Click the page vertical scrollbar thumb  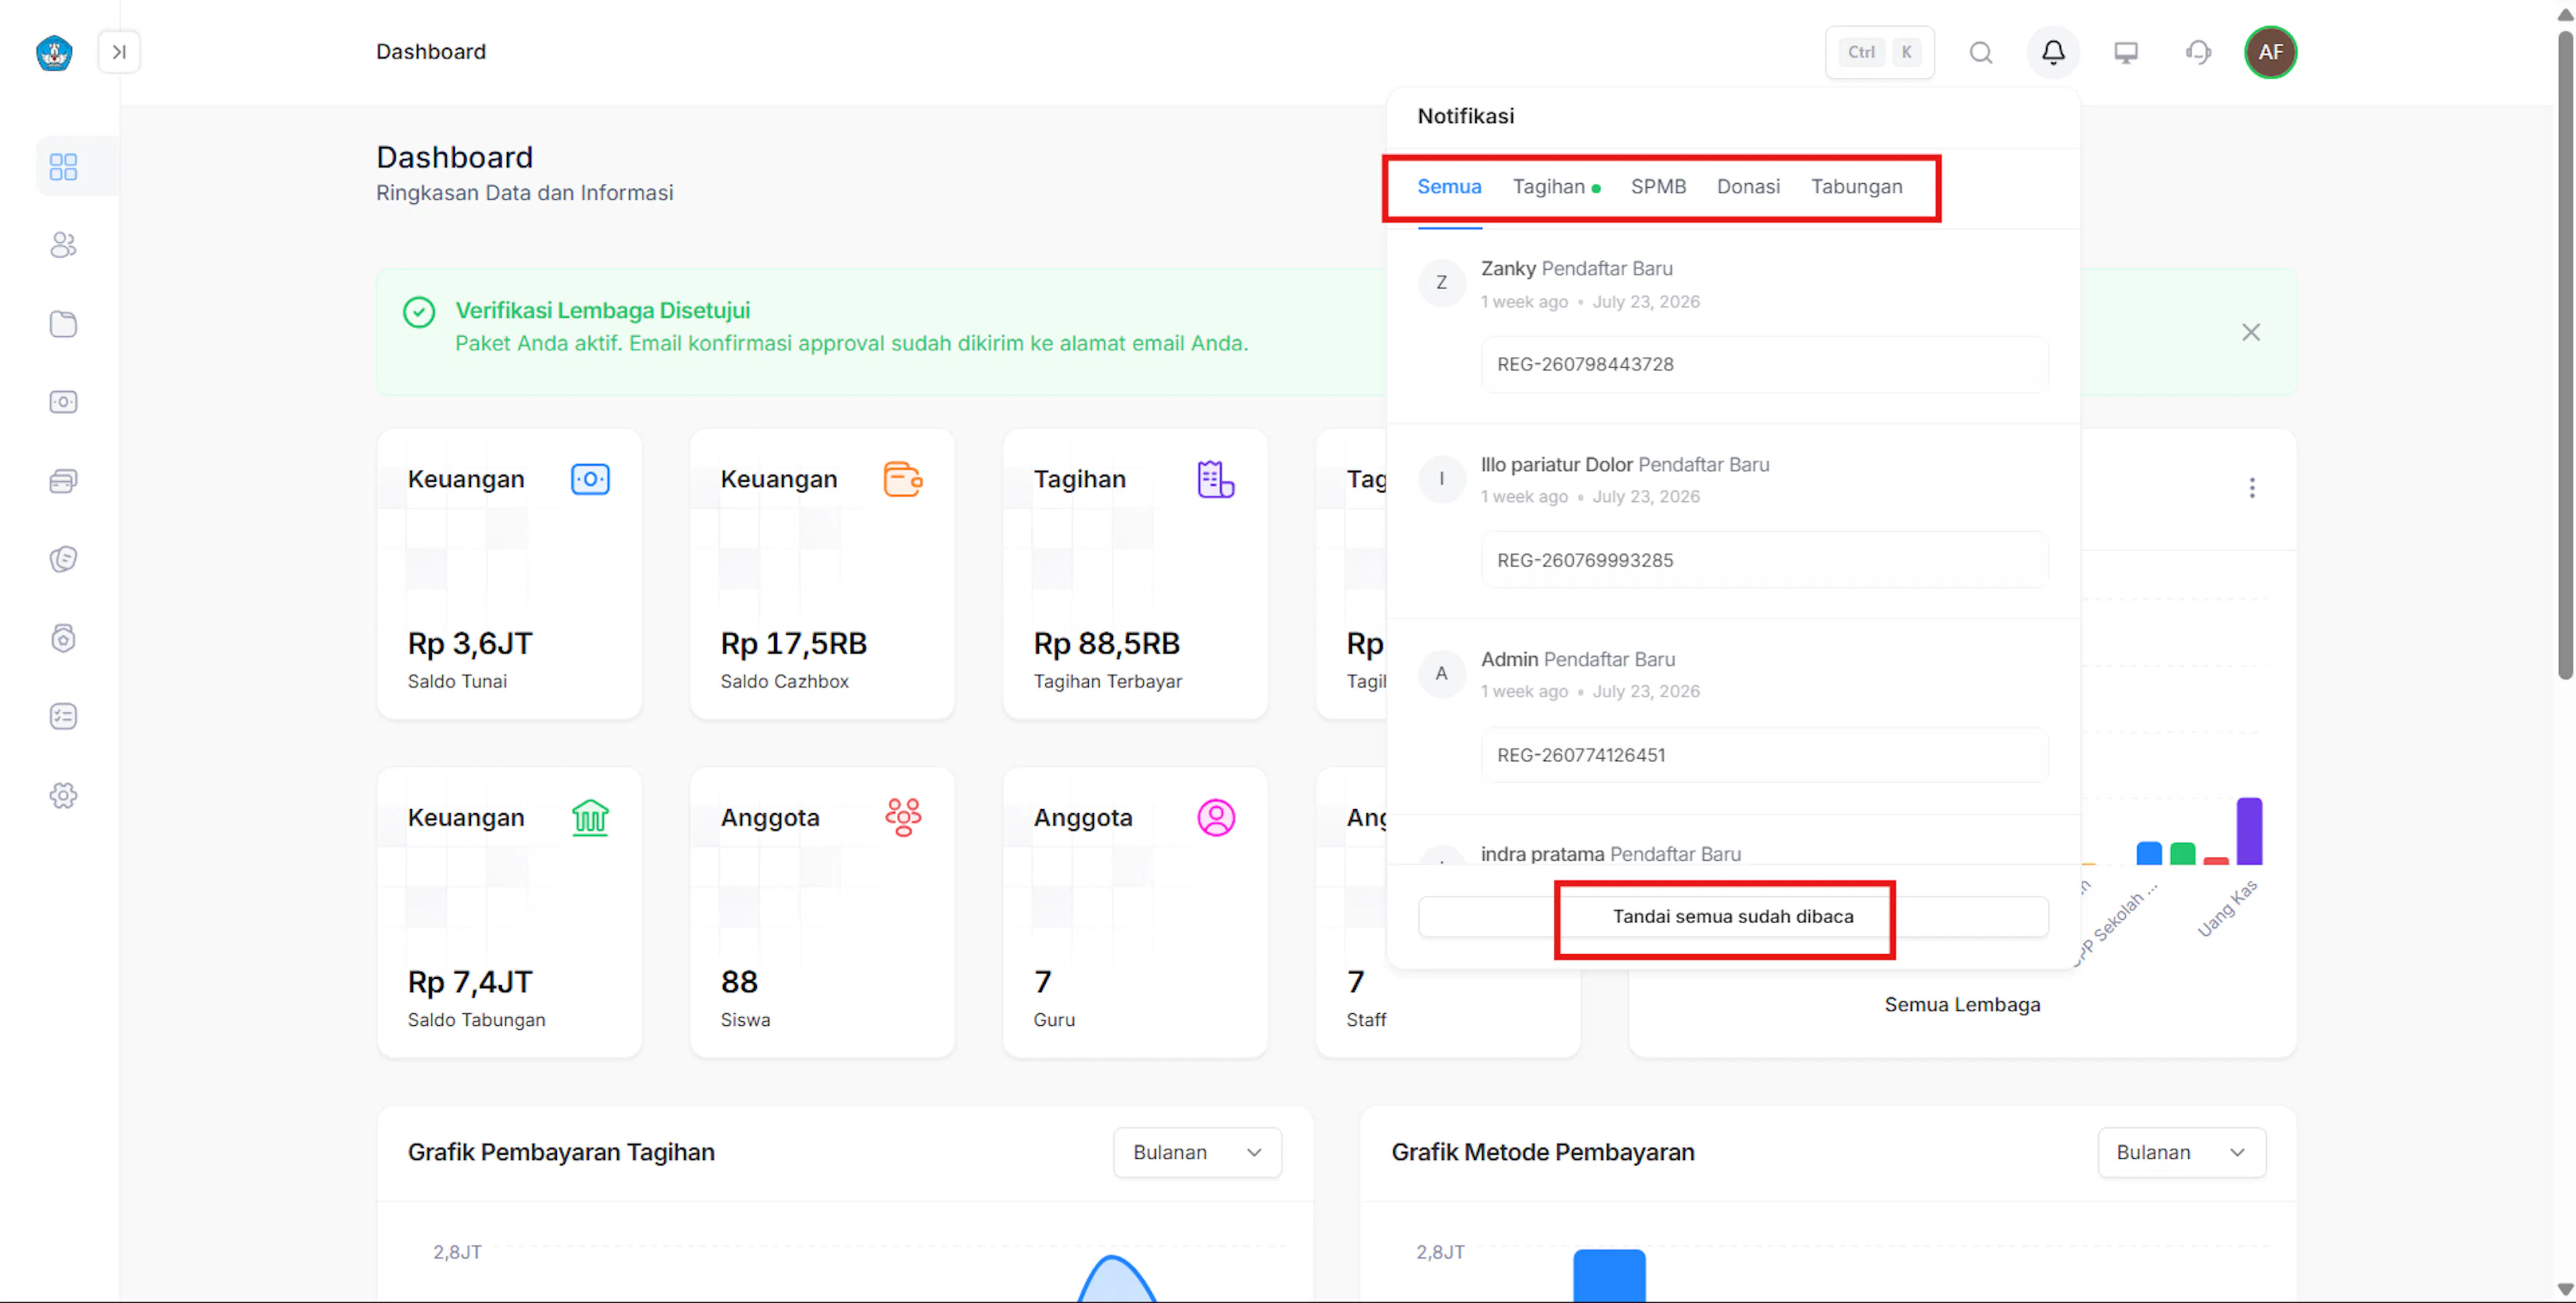point(2565,355)
